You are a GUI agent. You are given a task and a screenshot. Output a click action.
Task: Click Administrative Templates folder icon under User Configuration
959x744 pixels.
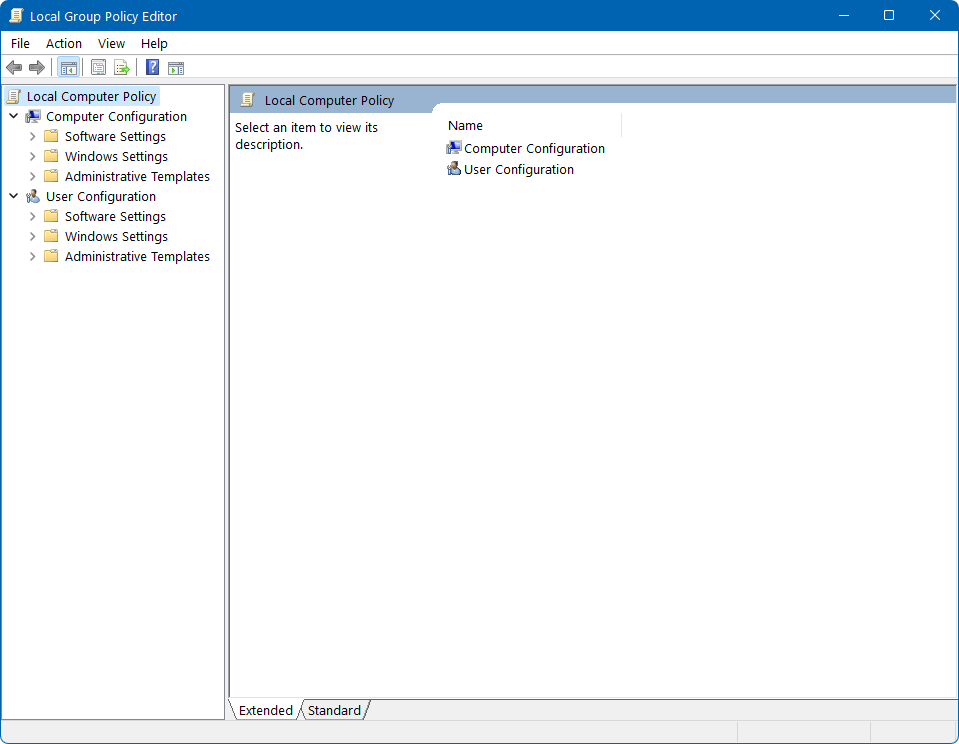[x=51, y=256]
